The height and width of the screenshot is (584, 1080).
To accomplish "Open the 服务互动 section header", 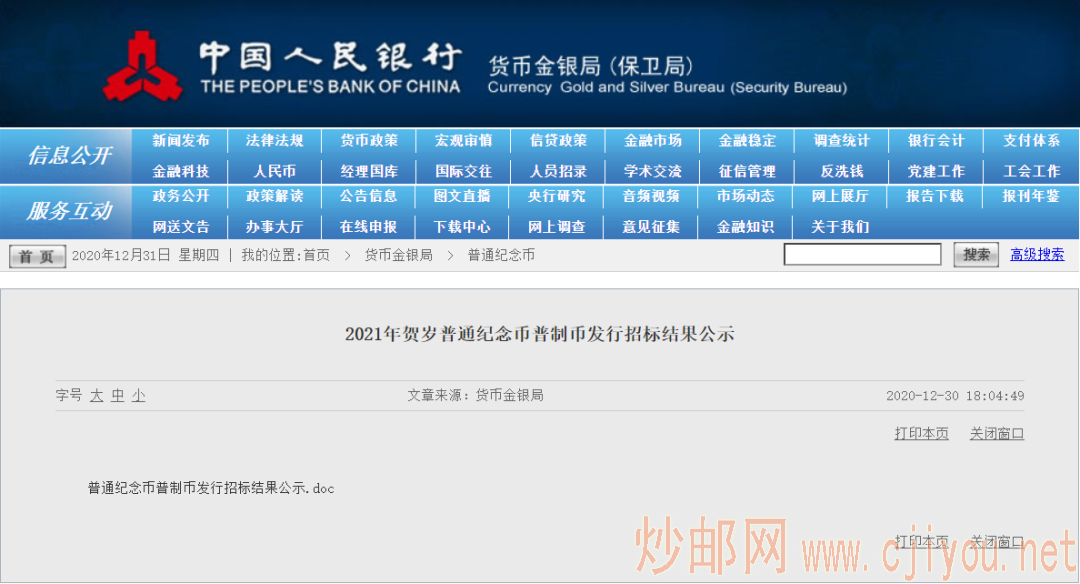I will click(69, 211).
